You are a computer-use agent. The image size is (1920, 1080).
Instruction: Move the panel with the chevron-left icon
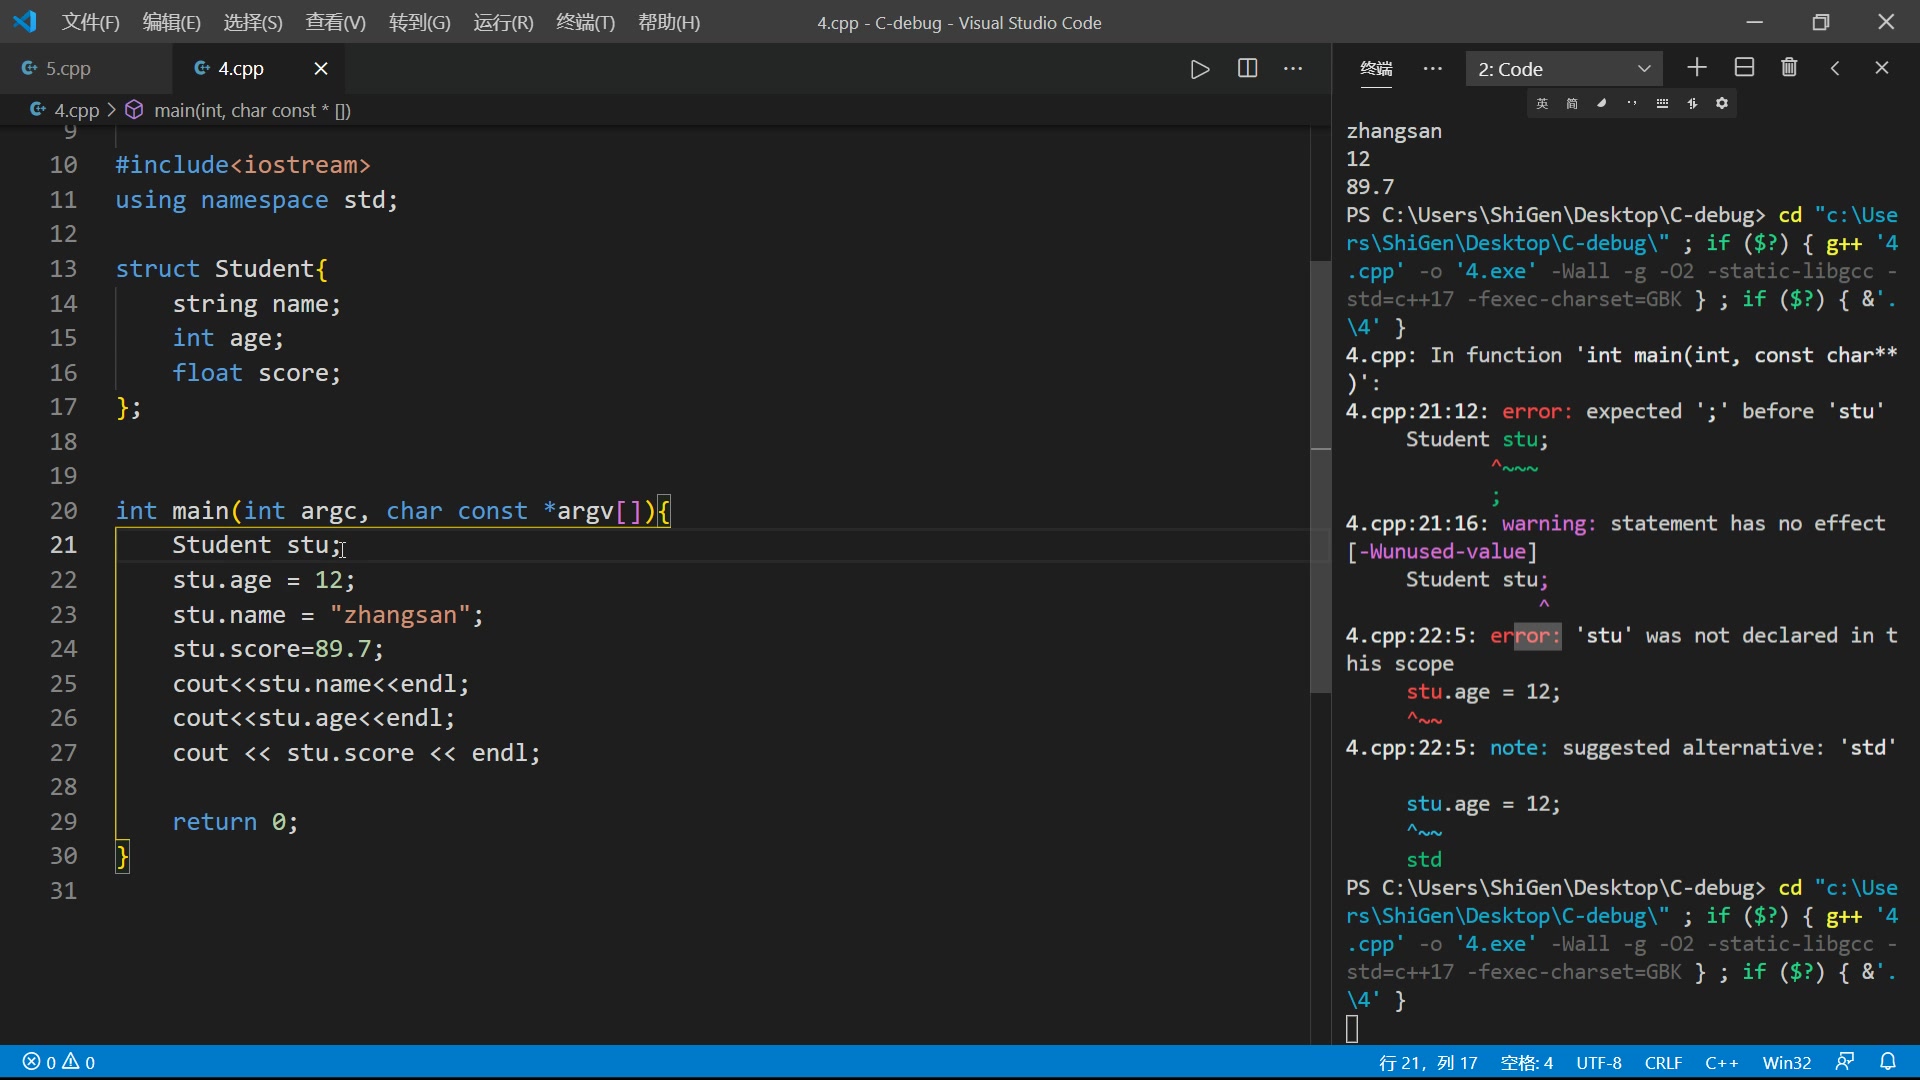(1835, 68)
